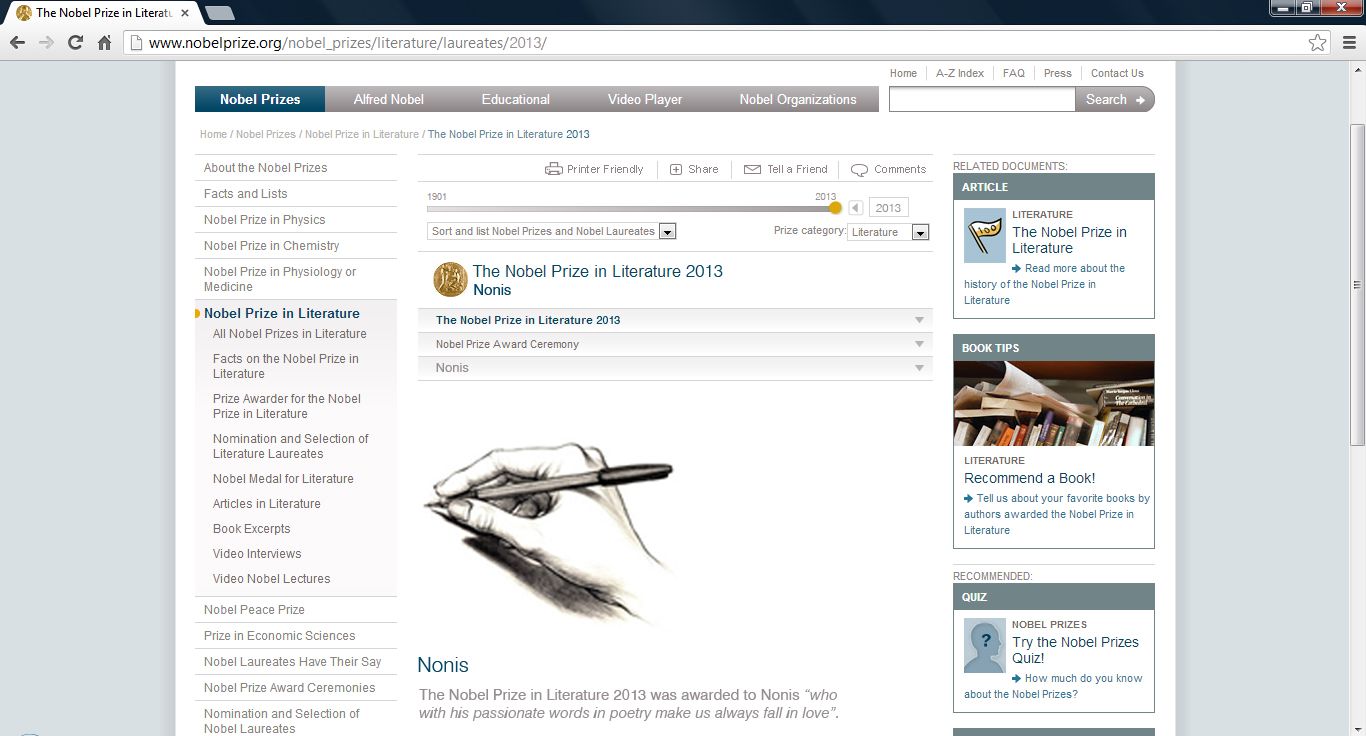Open Prize category Literature dropdown
This screenshot has height=736, width=1366.
pos(888,232)
